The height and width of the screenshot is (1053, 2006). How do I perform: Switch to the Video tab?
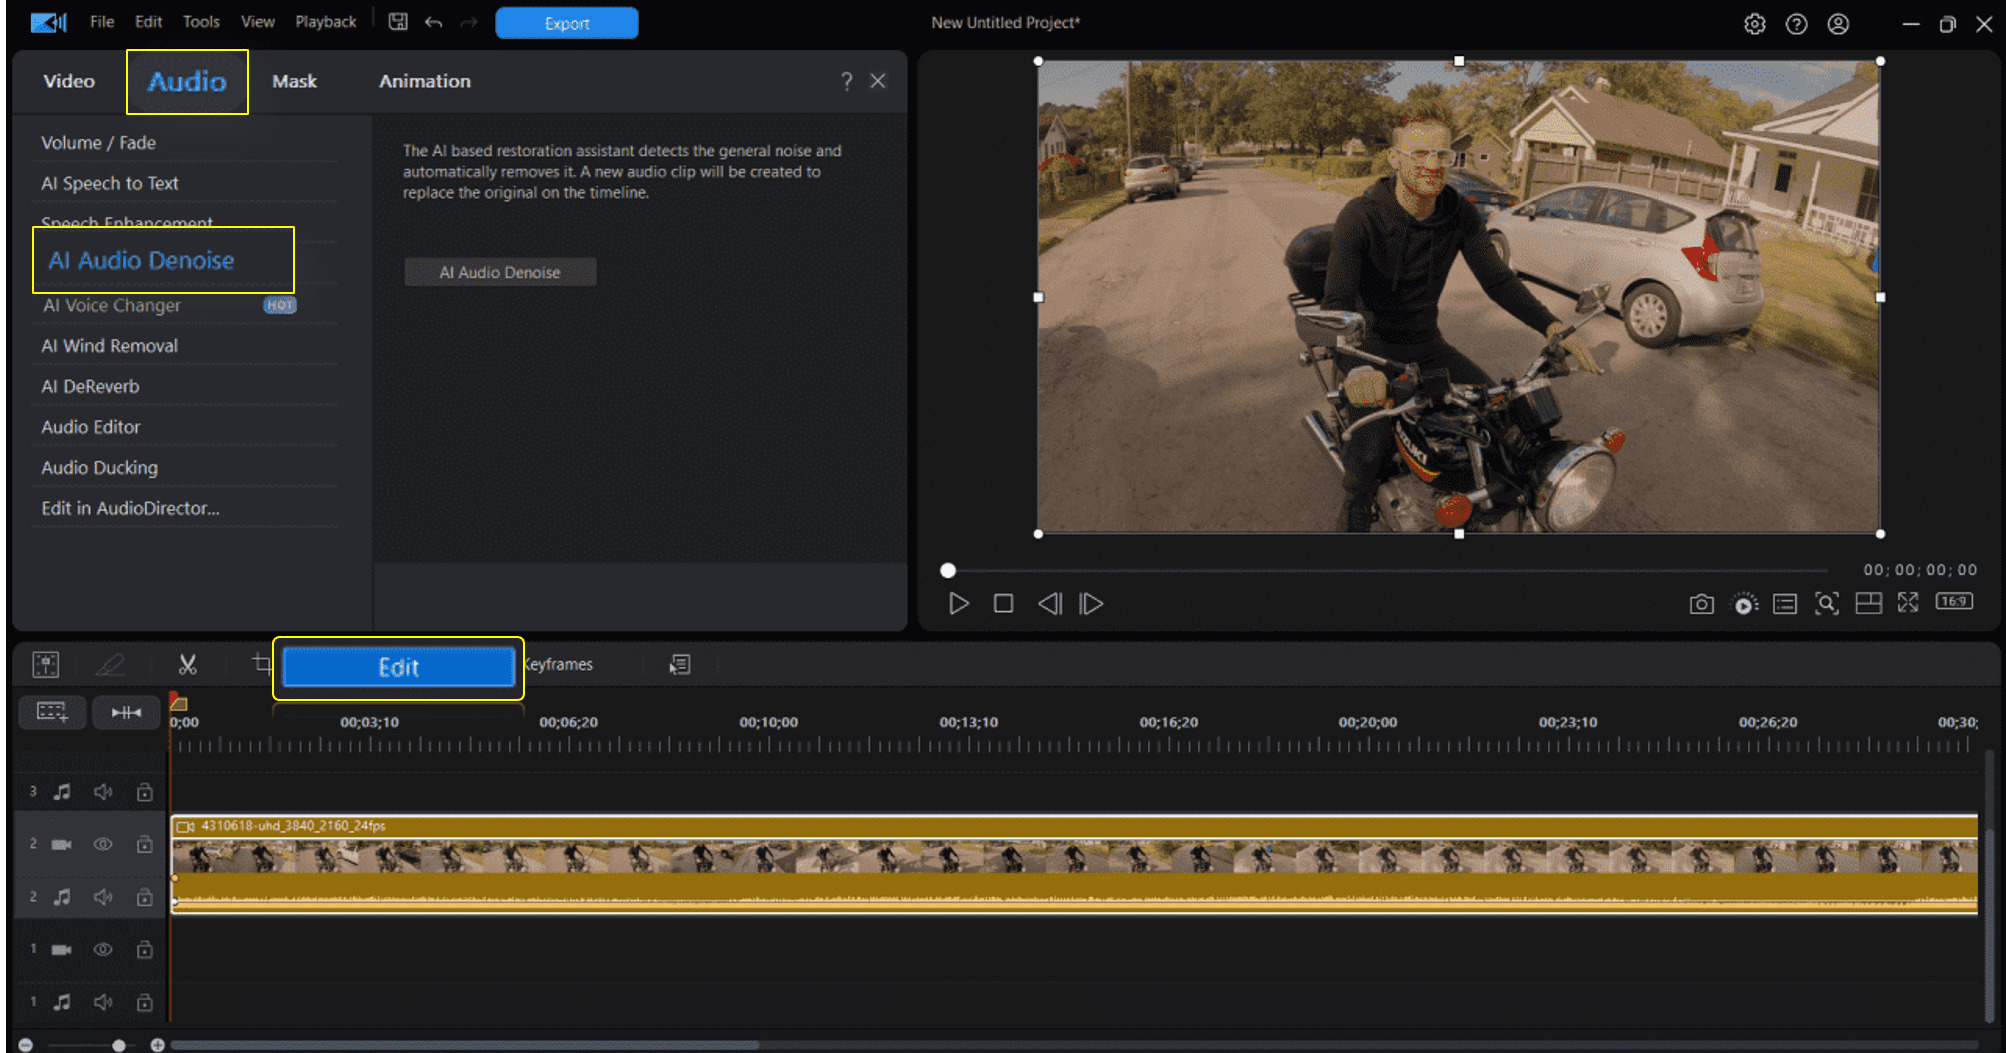[67, 81]
